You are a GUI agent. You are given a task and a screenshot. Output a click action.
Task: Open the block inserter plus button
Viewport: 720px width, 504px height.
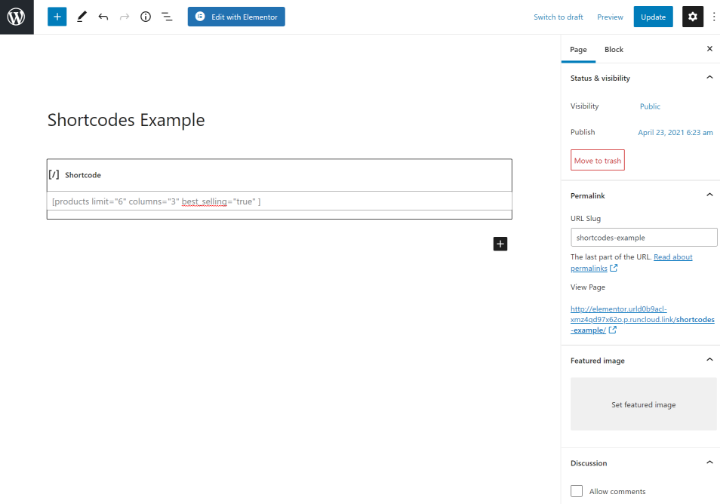[x=57, y=17]
